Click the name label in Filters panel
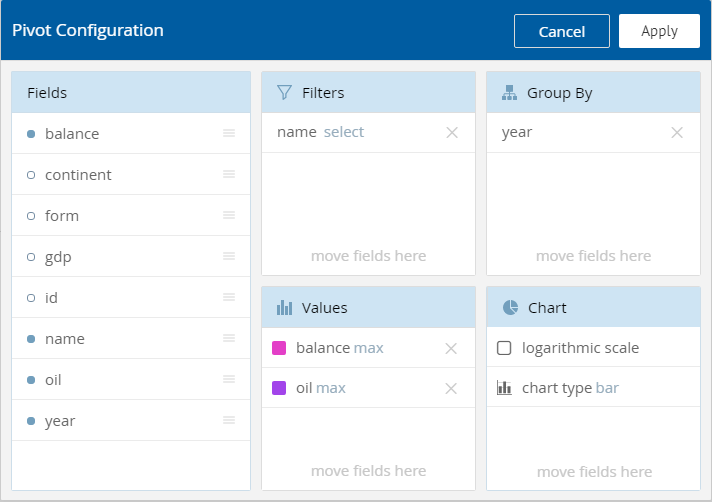 point(297,132)
